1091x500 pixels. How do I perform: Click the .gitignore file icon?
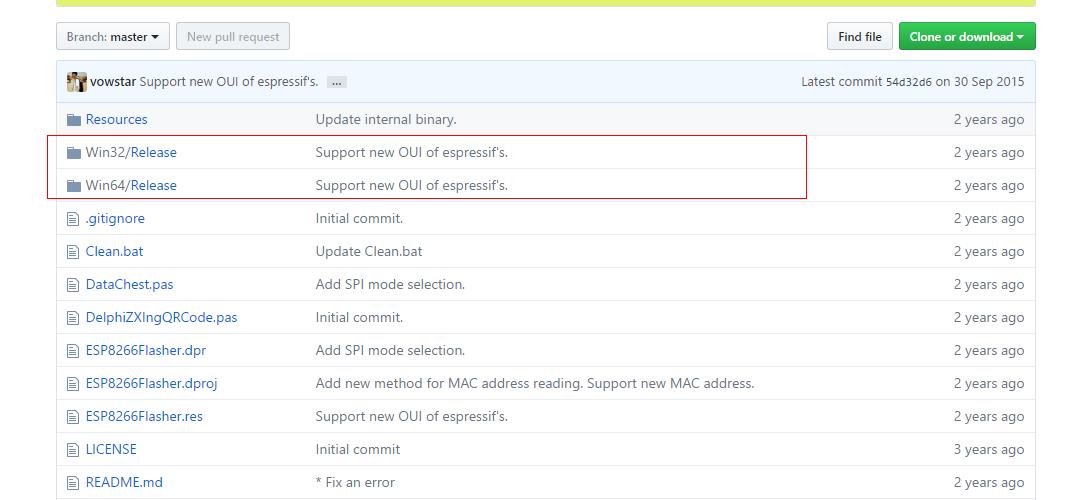[x=73, y=219]
